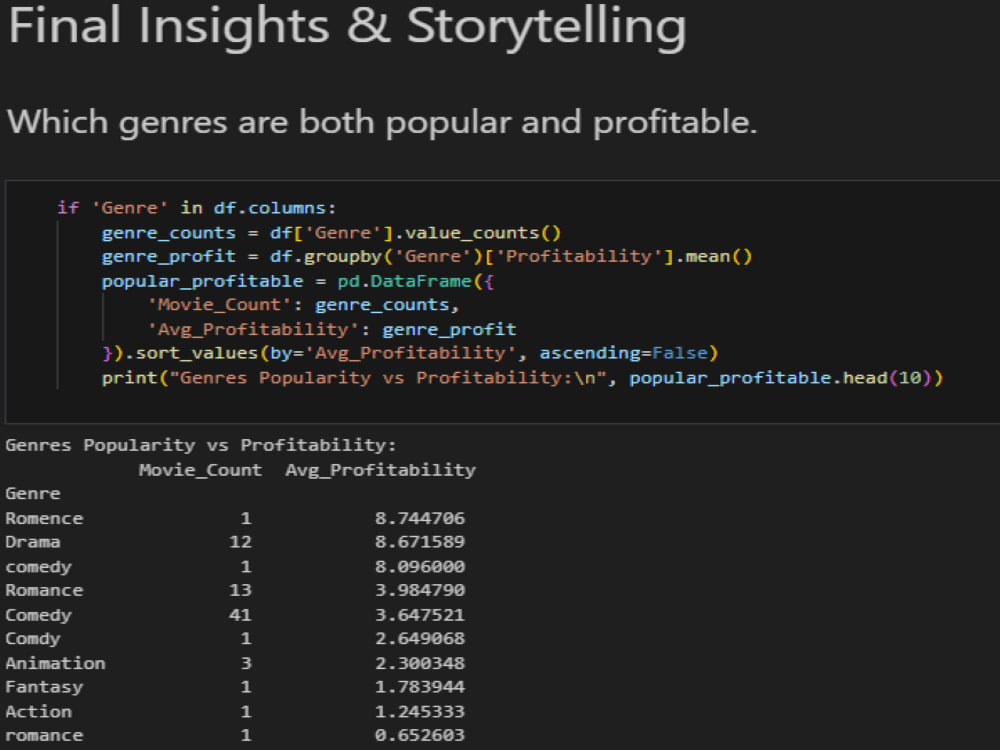Screen dimensions: 1000x750
Task: Click the "'Avg_Profitability': genre_profit" line
Action: coord(331,329)
